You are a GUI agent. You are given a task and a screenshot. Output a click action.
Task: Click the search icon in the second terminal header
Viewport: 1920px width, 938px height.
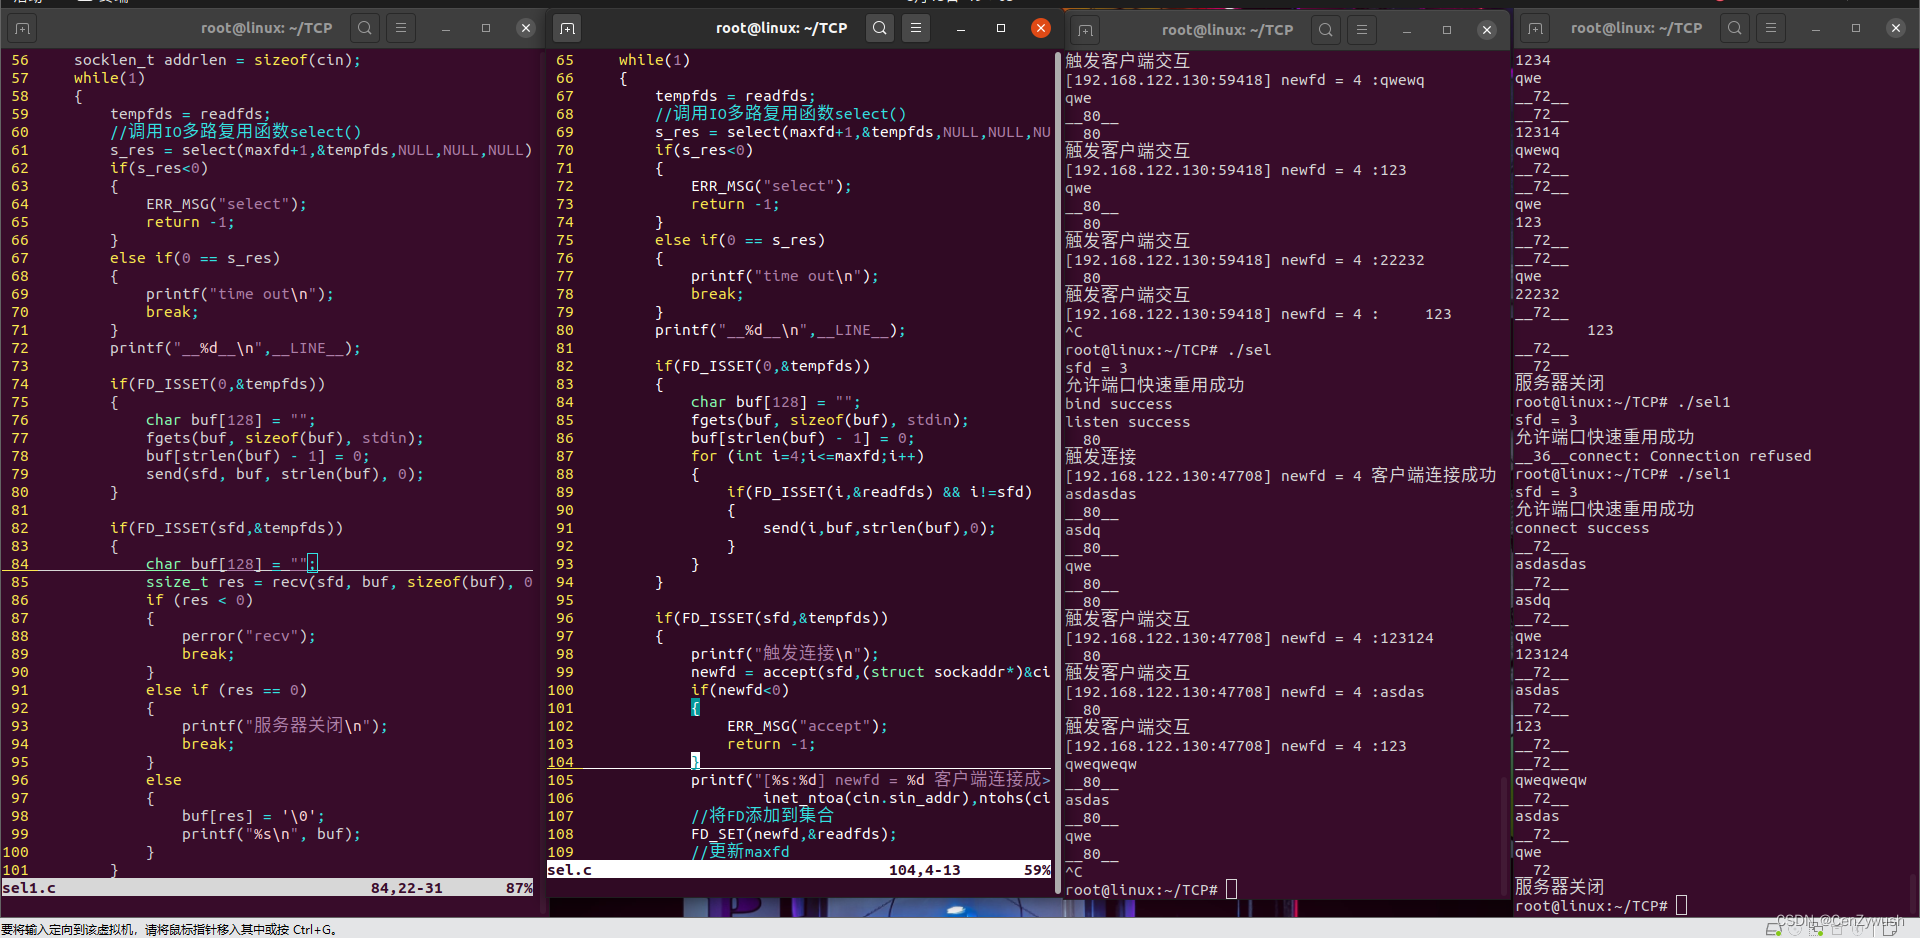879,28
